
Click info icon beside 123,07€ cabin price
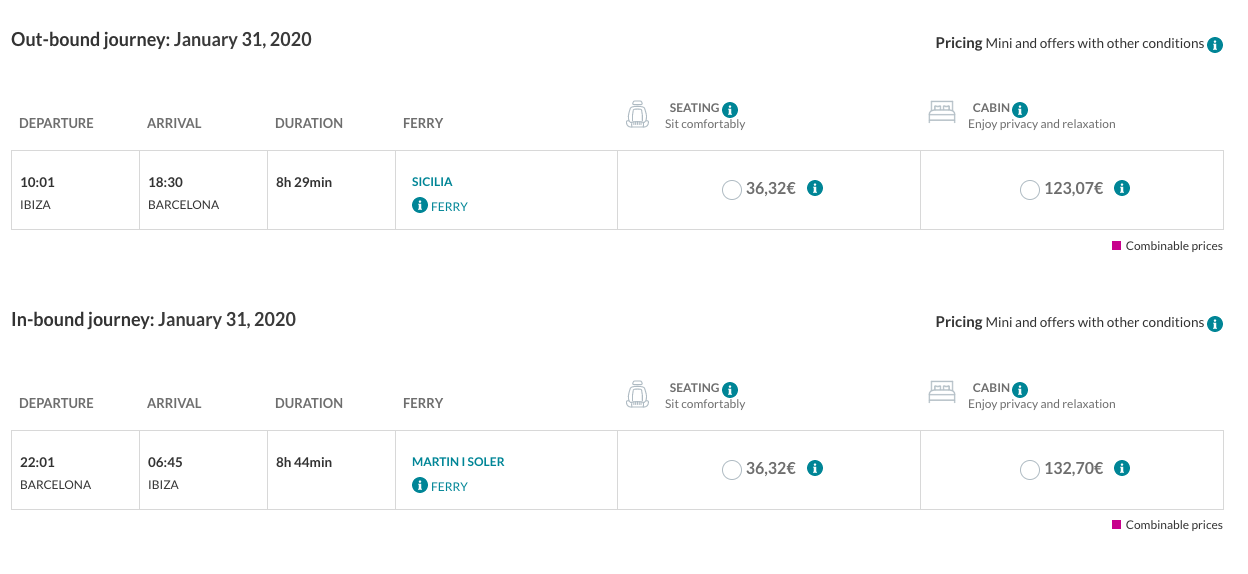pos(1122,188)
